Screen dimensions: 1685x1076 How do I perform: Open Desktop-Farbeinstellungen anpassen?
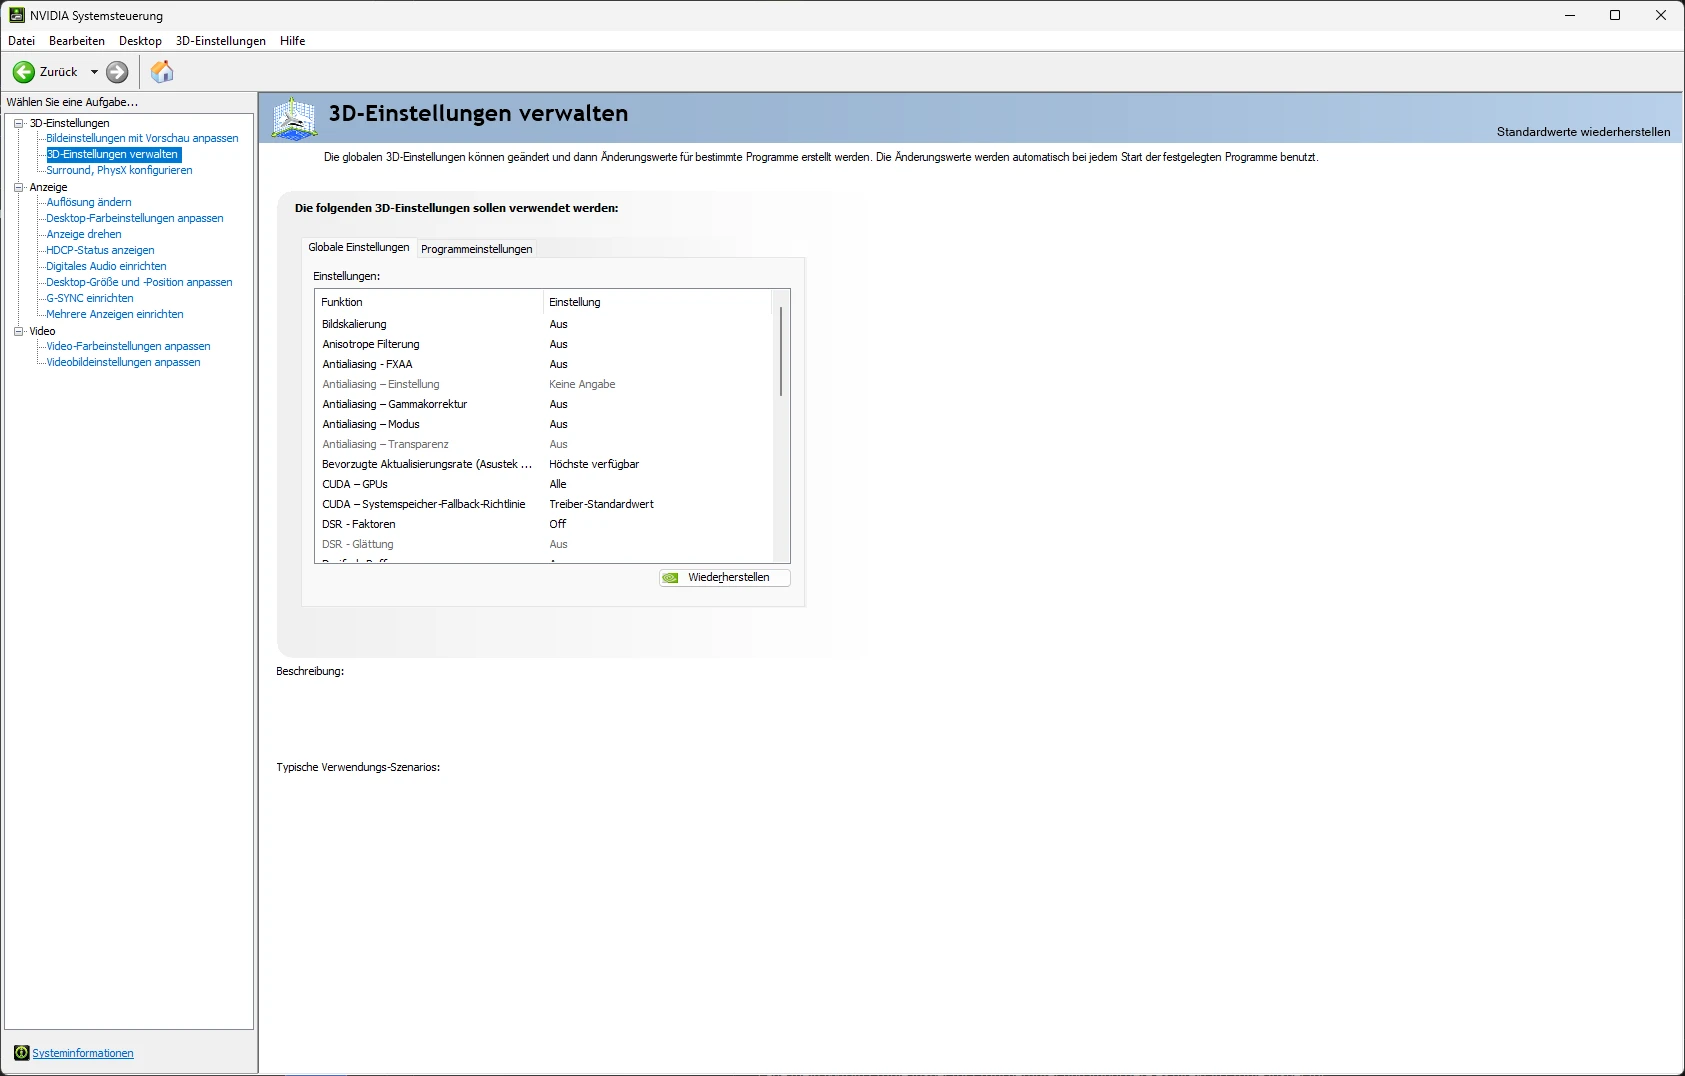pyautogui.click(x=135, y=218)
